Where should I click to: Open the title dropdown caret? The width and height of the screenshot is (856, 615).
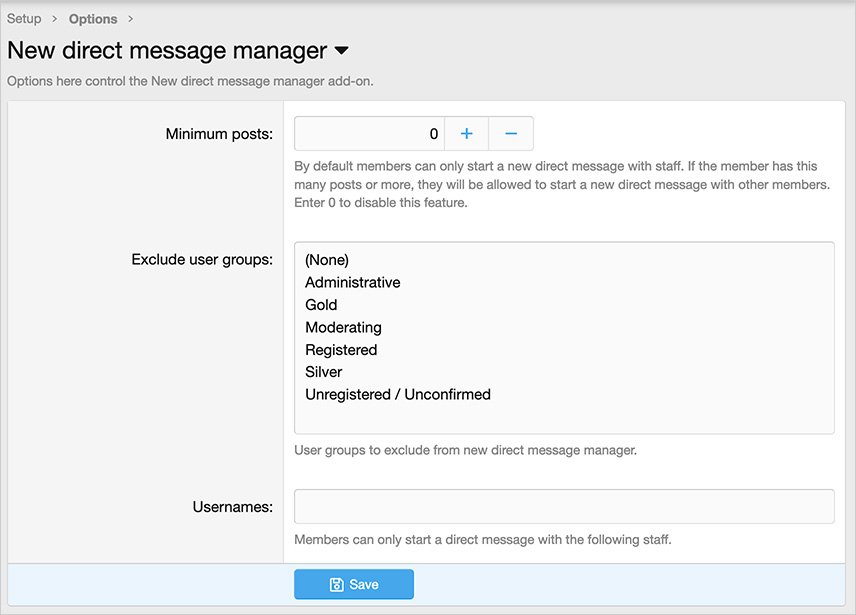coord(341,50)
